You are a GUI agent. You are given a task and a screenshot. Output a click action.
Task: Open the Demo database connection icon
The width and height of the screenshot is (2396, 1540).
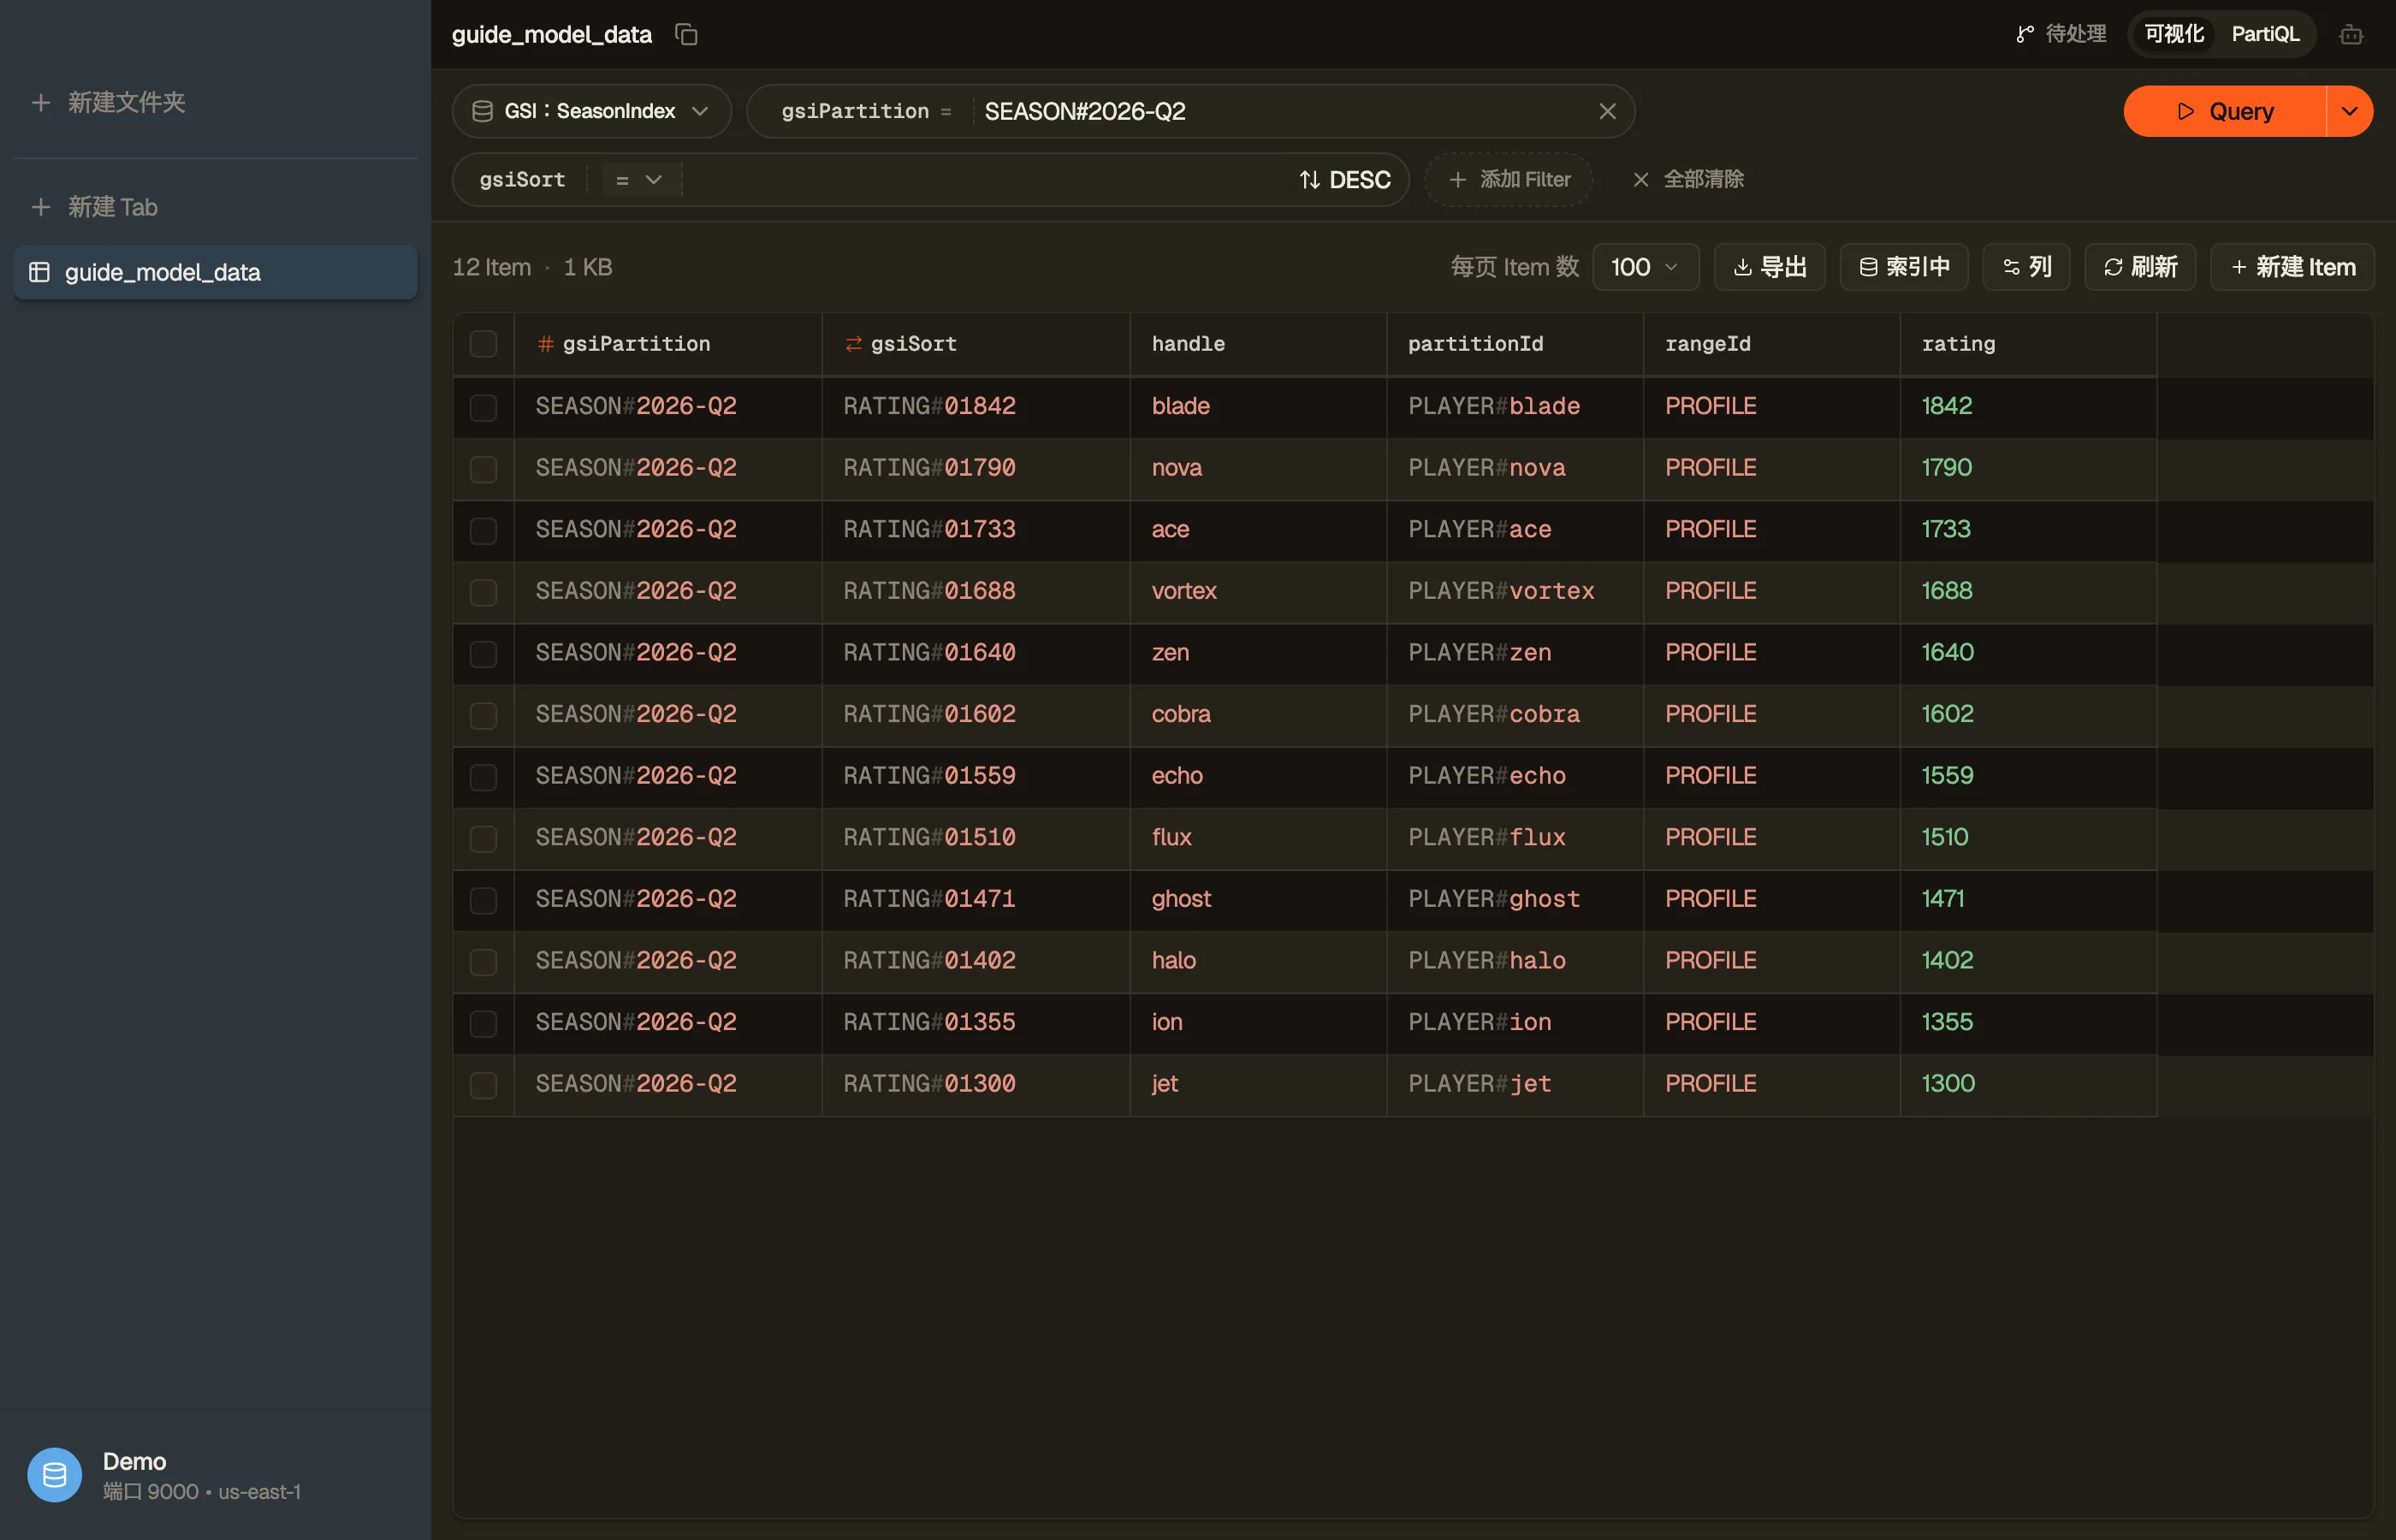tap(54, 1474)
